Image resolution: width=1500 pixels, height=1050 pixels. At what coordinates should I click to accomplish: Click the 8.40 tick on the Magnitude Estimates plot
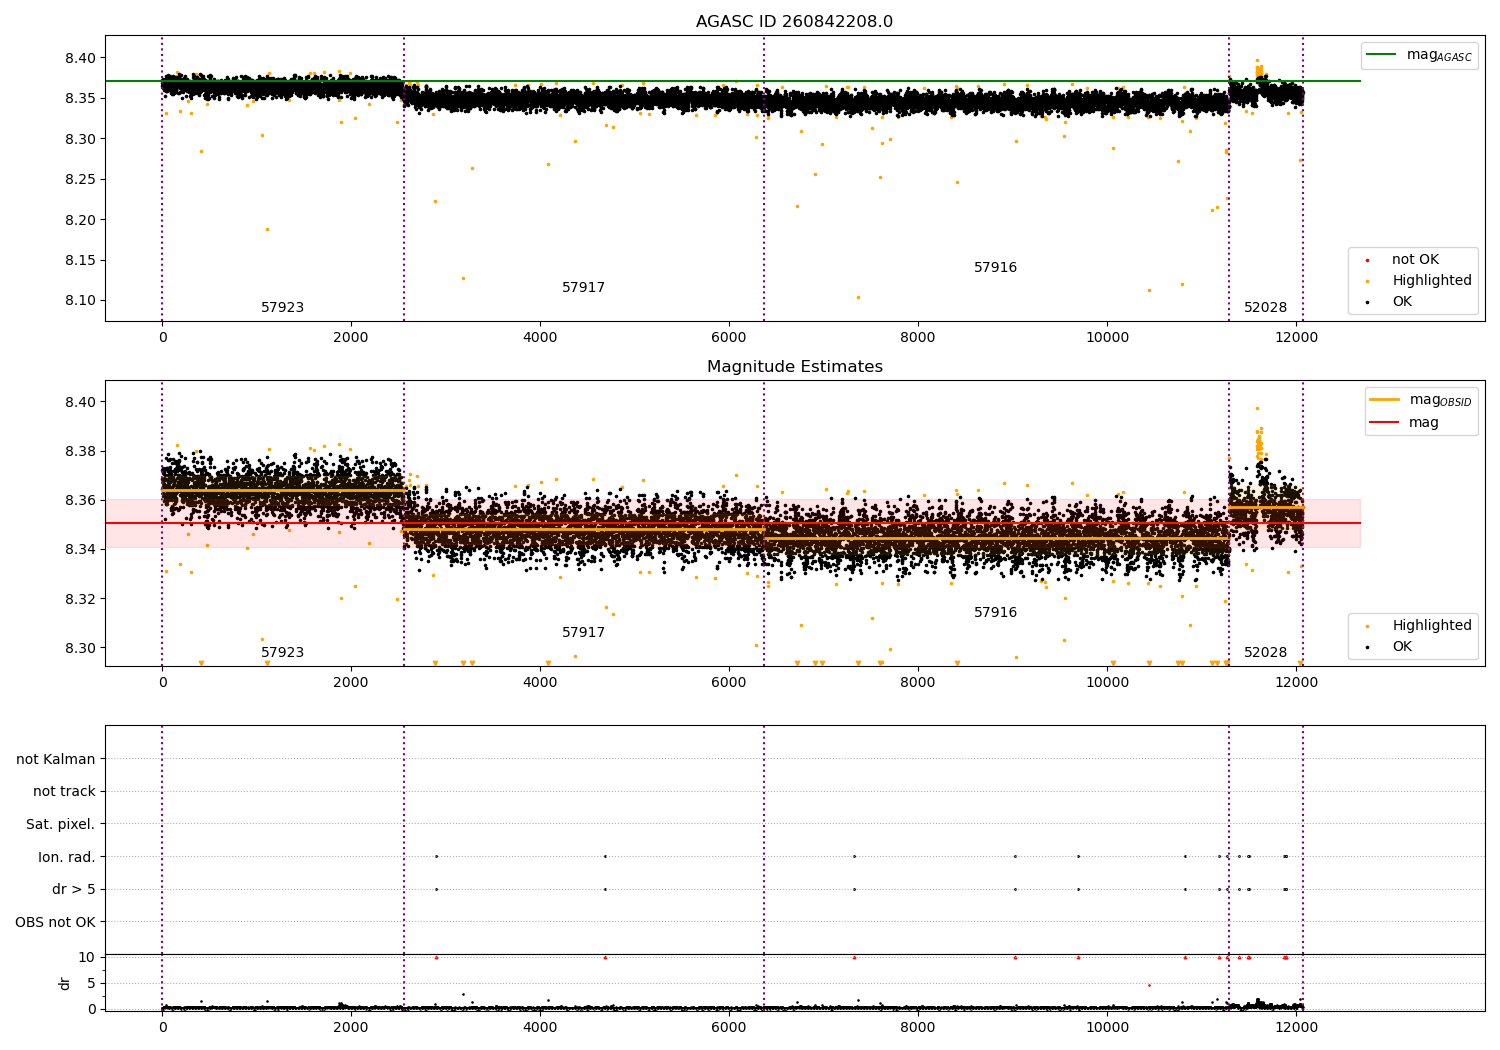tap(80, 402)
